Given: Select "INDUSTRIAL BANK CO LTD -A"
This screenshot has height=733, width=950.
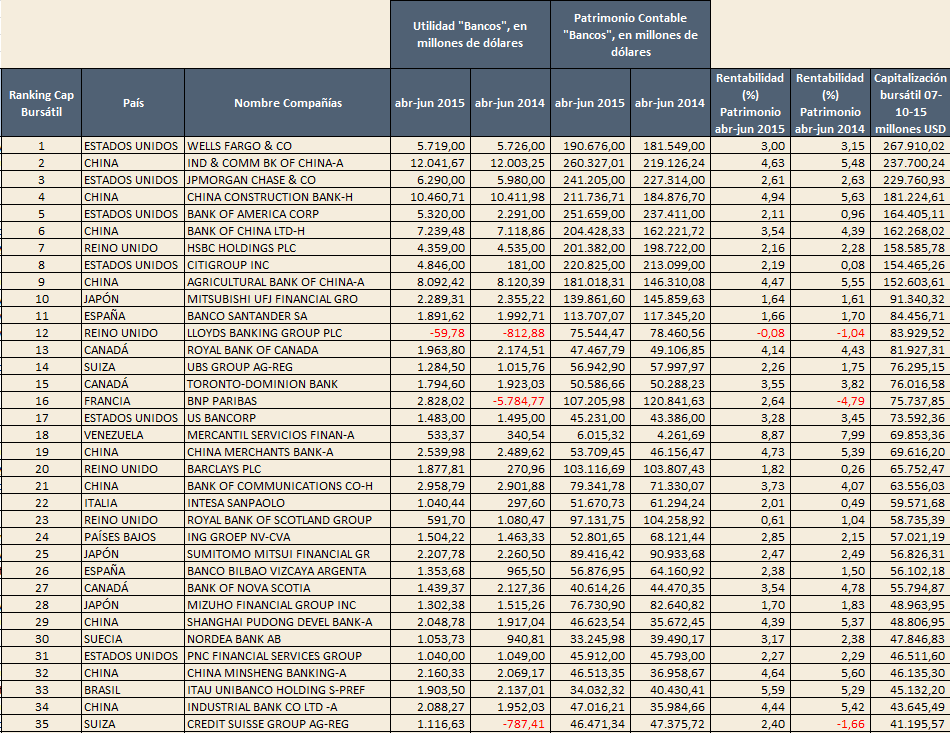Looking at the screenshot, I should coord(288,706).
